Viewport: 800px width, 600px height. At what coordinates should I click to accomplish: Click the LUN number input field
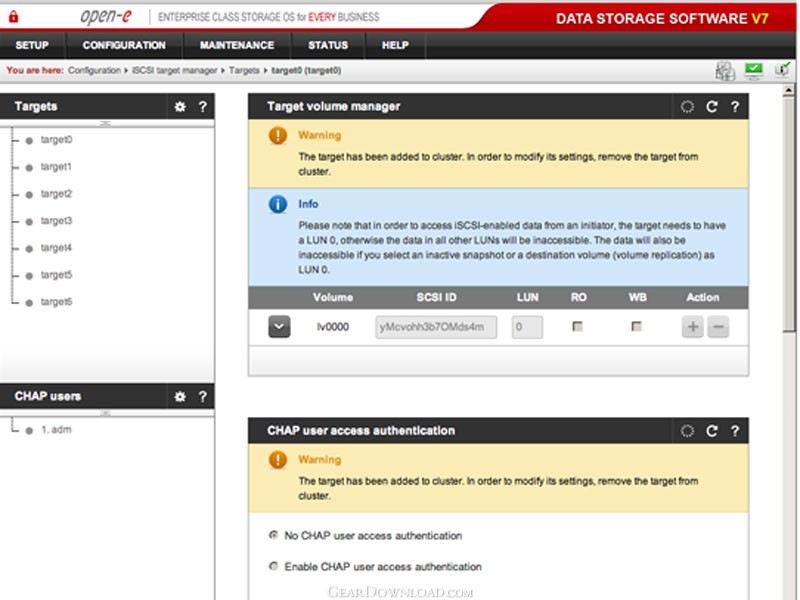pos(527,327)
